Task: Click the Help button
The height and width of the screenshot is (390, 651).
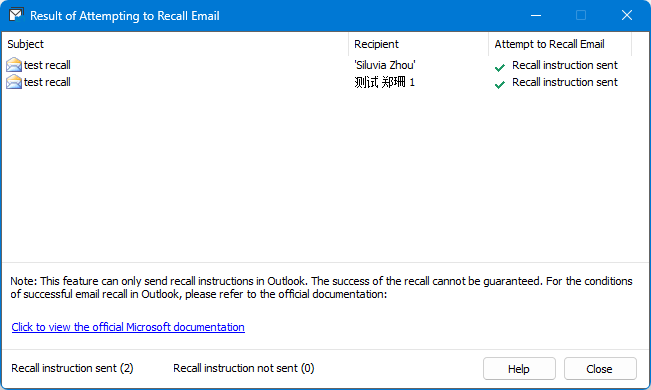Action: [519, 369]
